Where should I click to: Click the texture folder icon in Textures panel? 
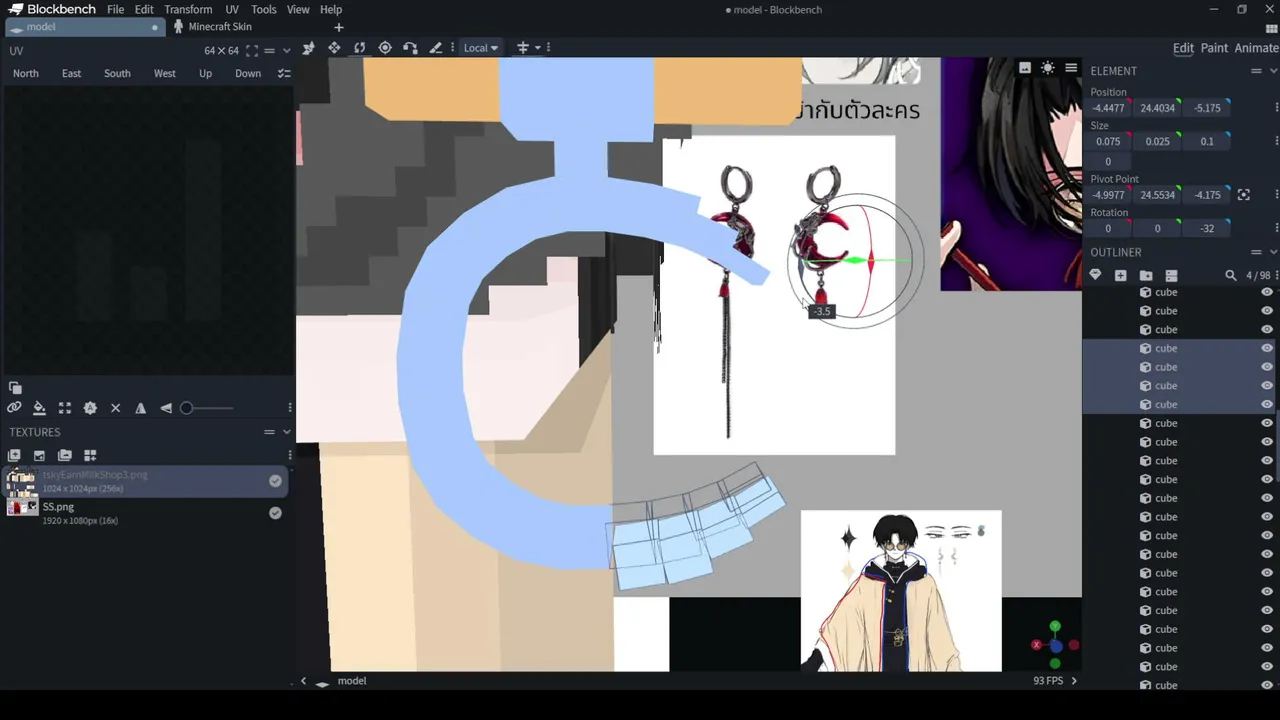tap(65, 455)
